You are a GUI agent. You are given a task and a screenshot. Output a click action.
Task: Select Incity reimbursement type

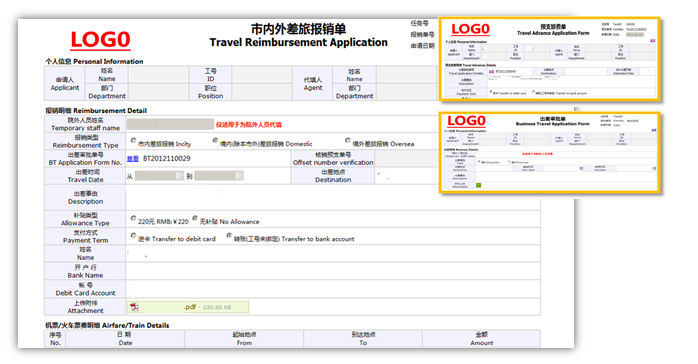[x=133, y=141]
